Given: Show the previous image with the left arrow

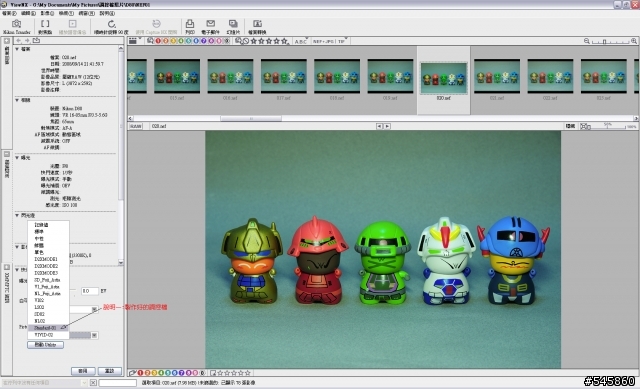Looking at the screenshot, I should pyautogui.click(x=379, y=126).
